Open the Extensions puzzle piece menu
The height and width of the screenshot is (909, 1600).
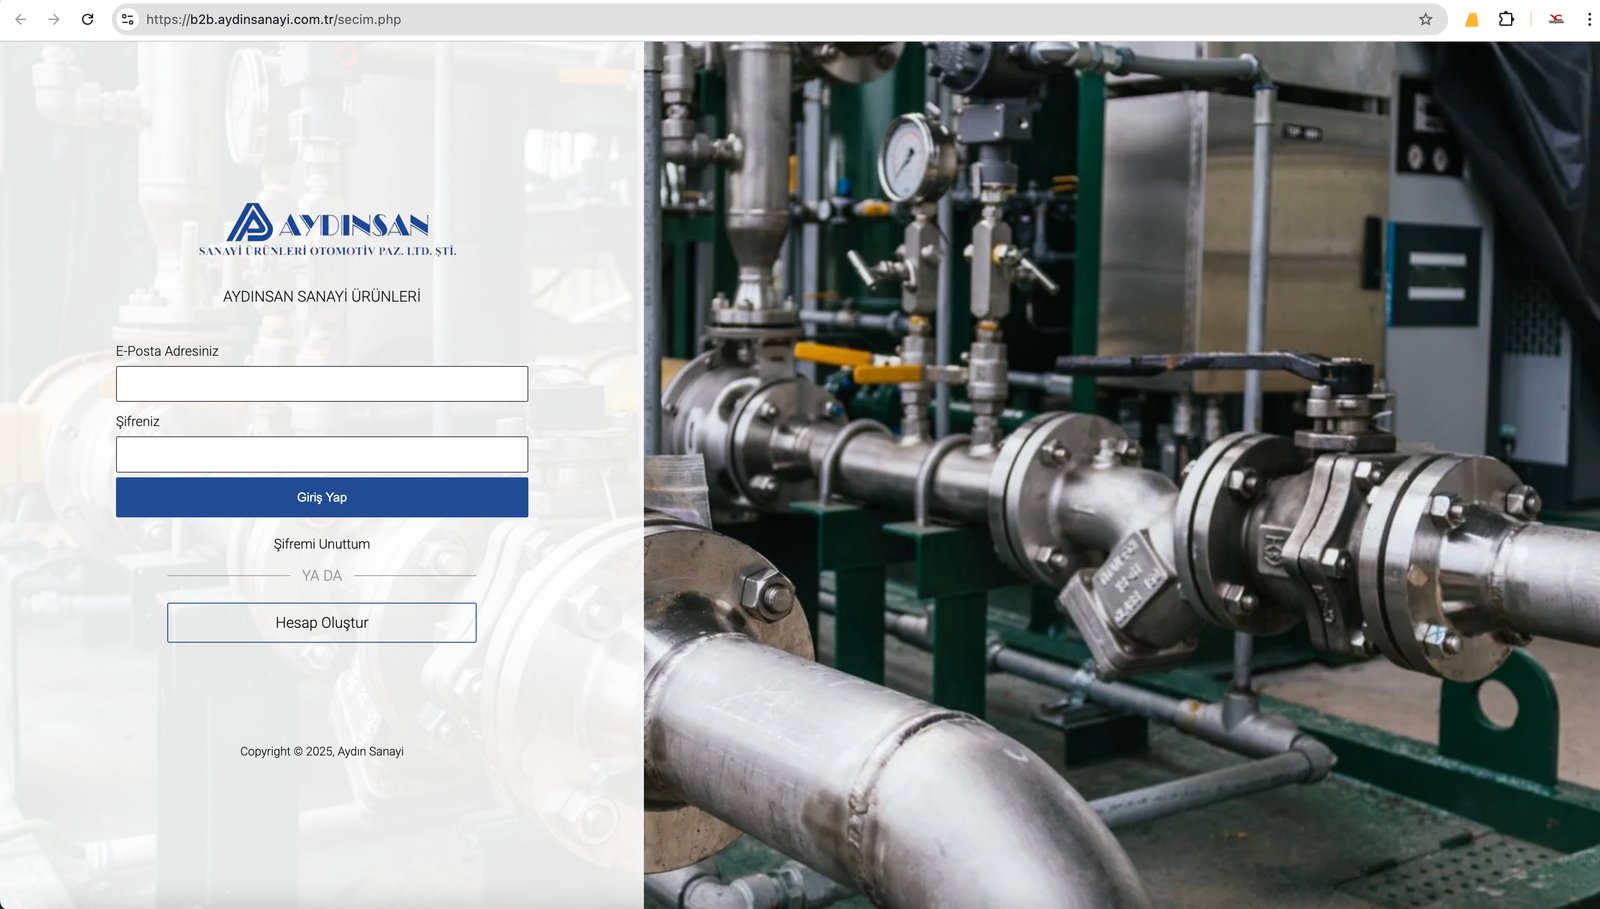click(x=1506, y=19)
